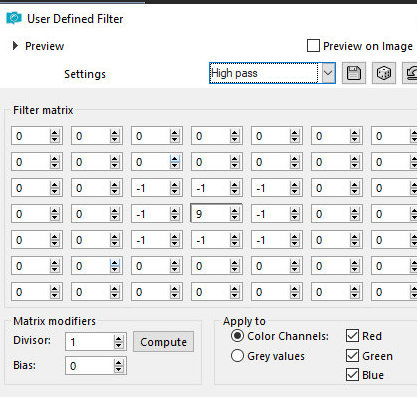Select the Grey values radio button
This screenshot has width=417, height=397.
(237, 356)
